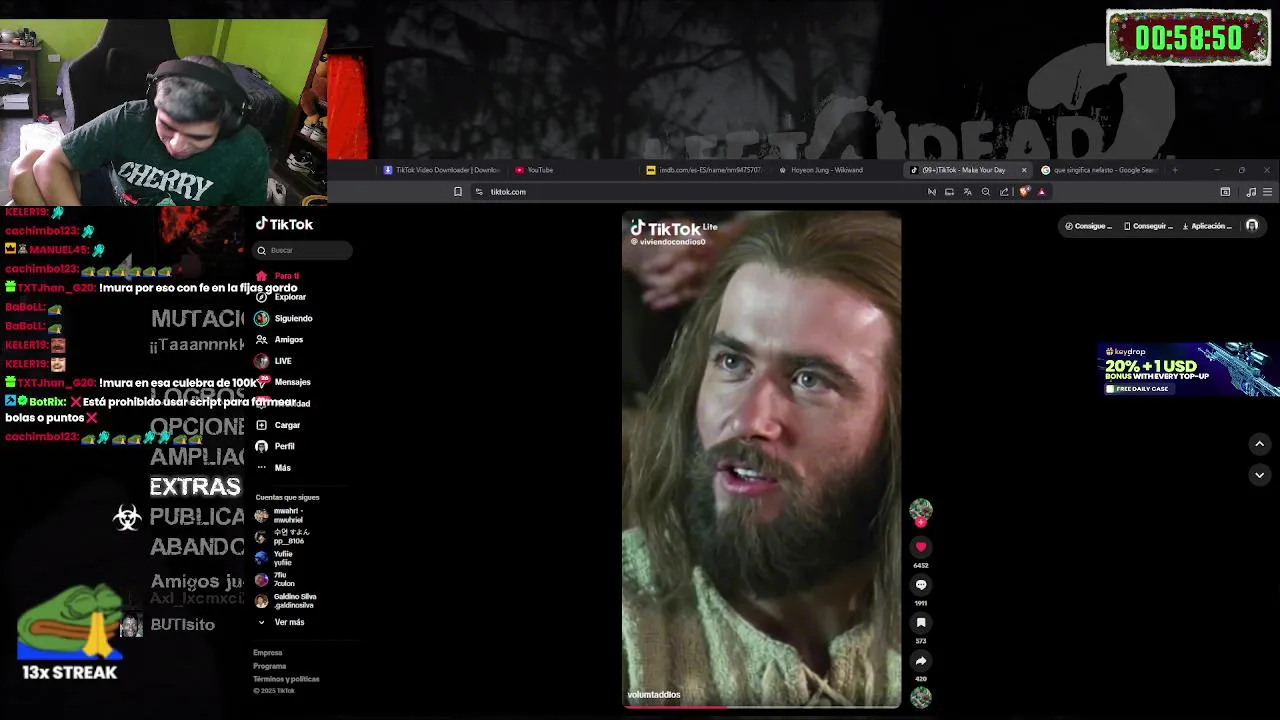Click the keydrop 20% bonus advertisement
Screen dimensions: 1280x720
click(1188, 370)
